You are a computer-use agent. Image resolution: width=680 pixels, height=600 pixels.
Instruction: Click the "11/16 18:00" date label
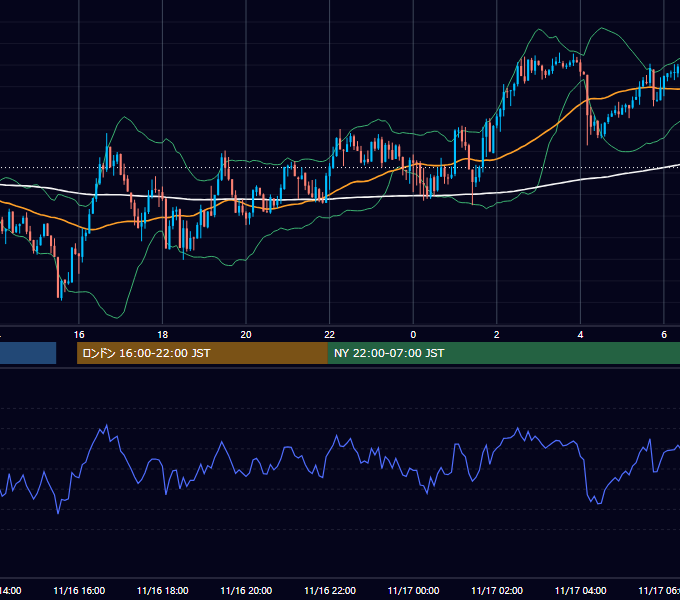click(x=163, y=590)
